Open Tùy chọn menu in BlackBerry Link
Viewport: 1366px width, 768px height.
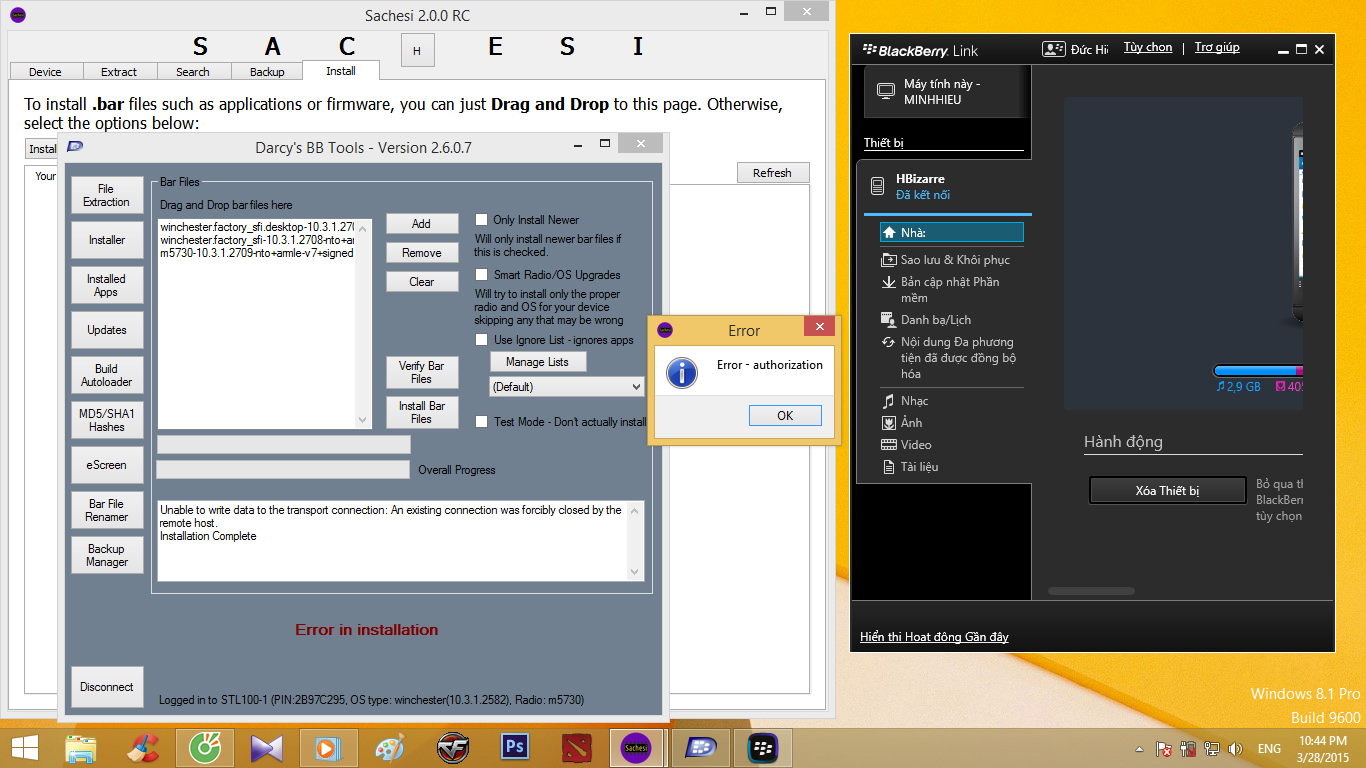point(1148,47)
